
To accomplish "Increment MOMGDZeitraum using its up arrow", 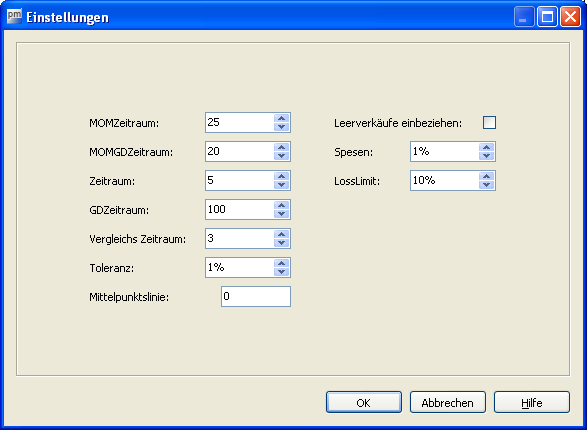I will tap(282, 147).
